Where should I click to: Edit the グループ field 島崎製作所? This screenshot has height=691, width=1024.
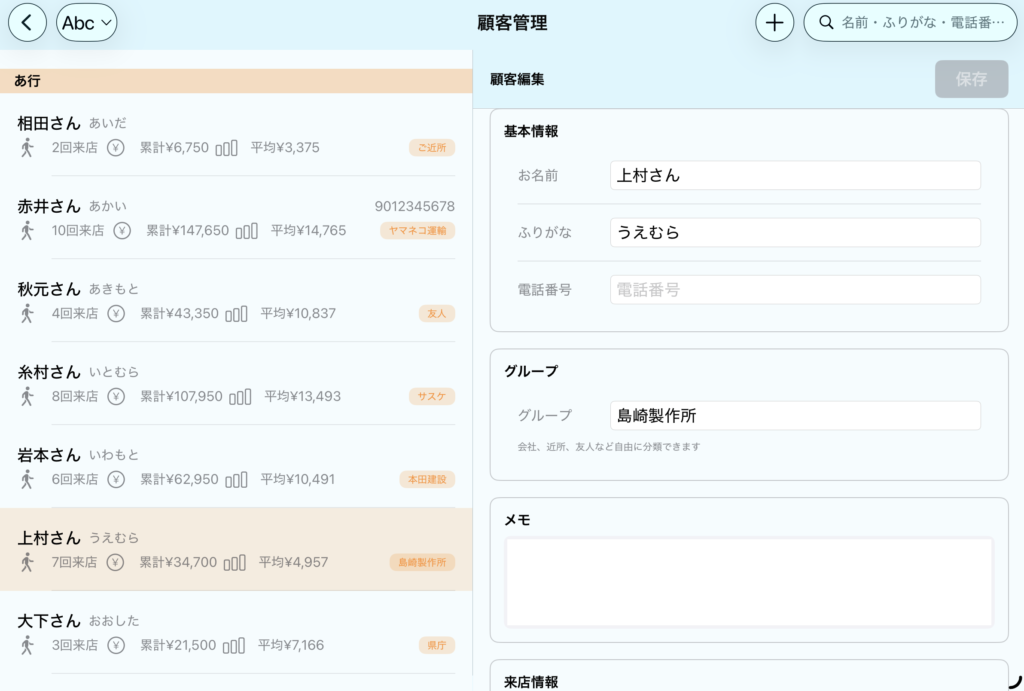coord(795,416)
